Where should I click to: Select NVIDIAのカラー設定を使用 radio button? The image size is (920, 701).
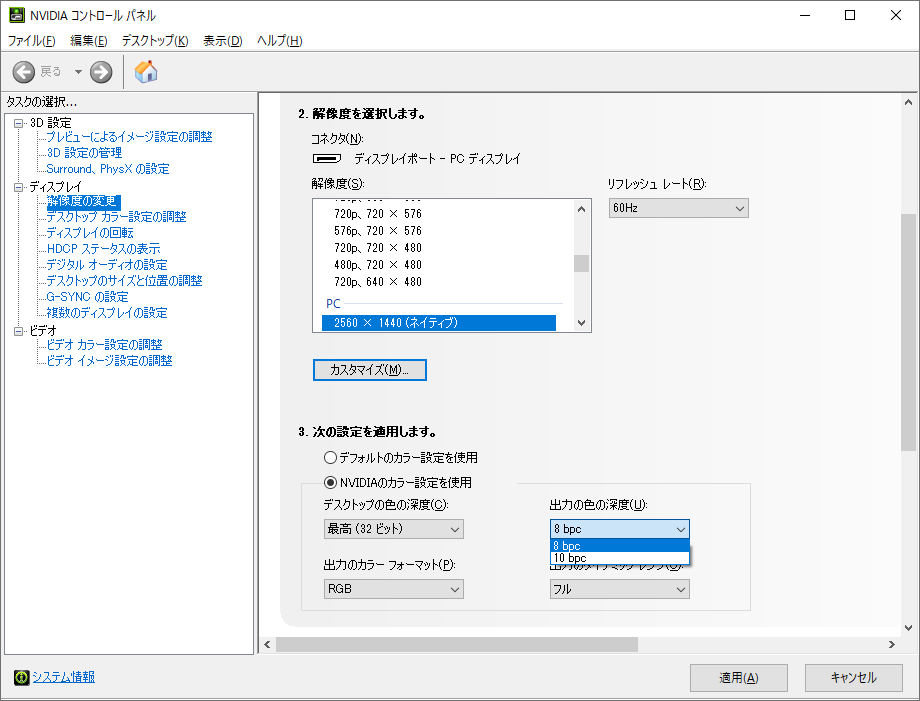pyautogui.click(x=330, y=483)
